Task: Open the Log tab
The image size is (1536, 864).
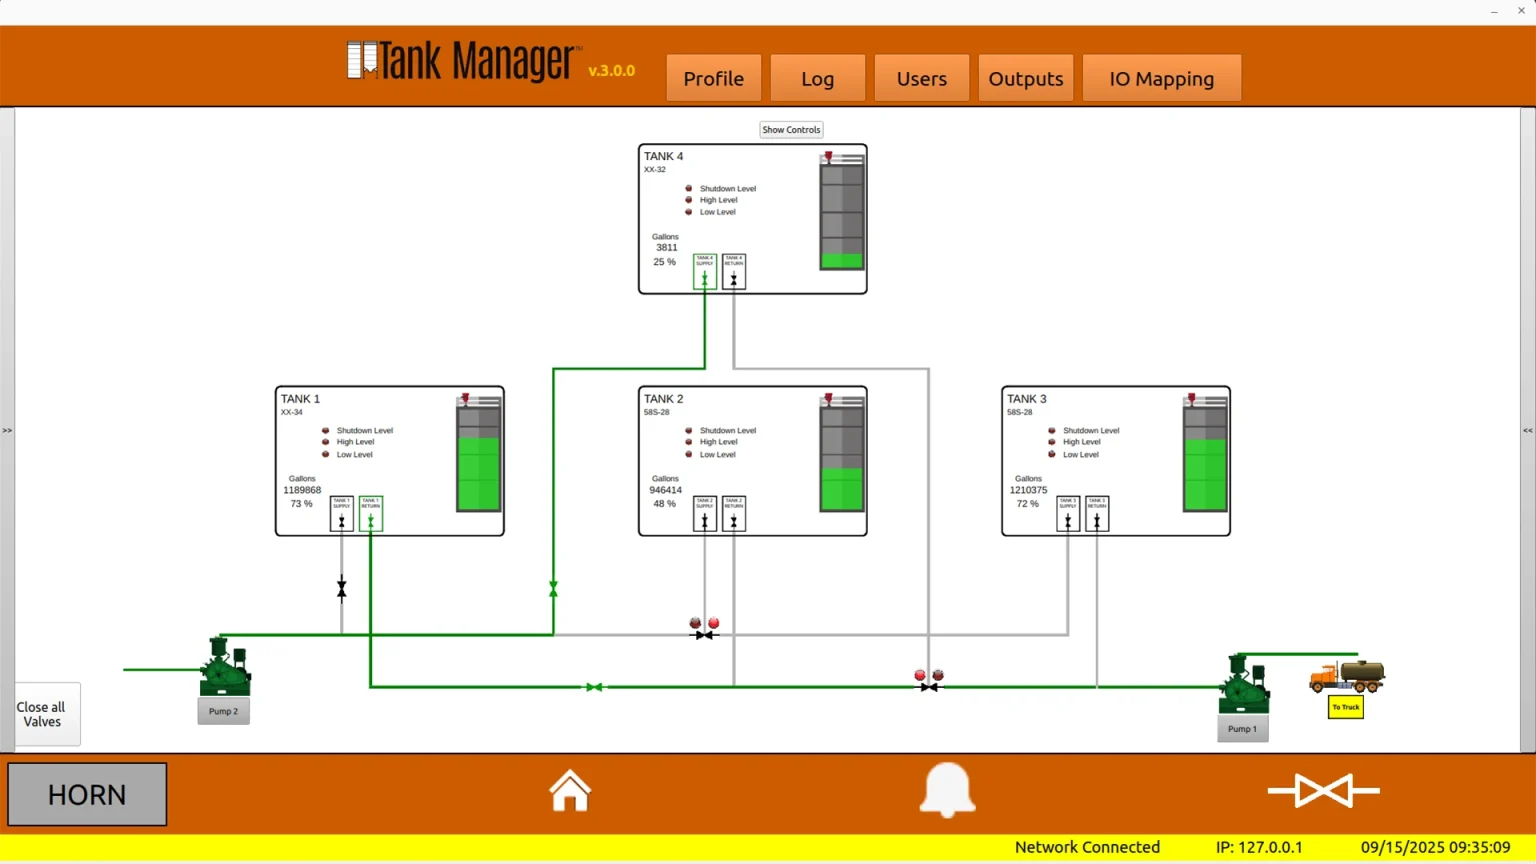Action: point(818,78)
